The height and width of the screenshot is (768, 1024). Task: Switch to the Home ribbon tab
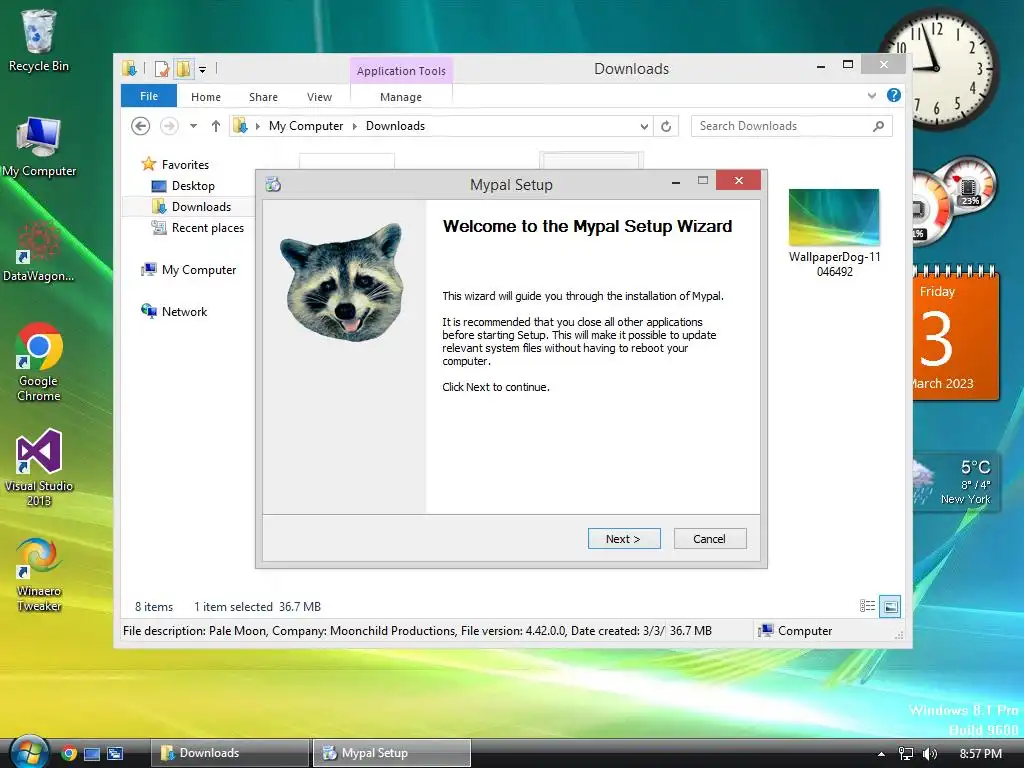point(206,97)
